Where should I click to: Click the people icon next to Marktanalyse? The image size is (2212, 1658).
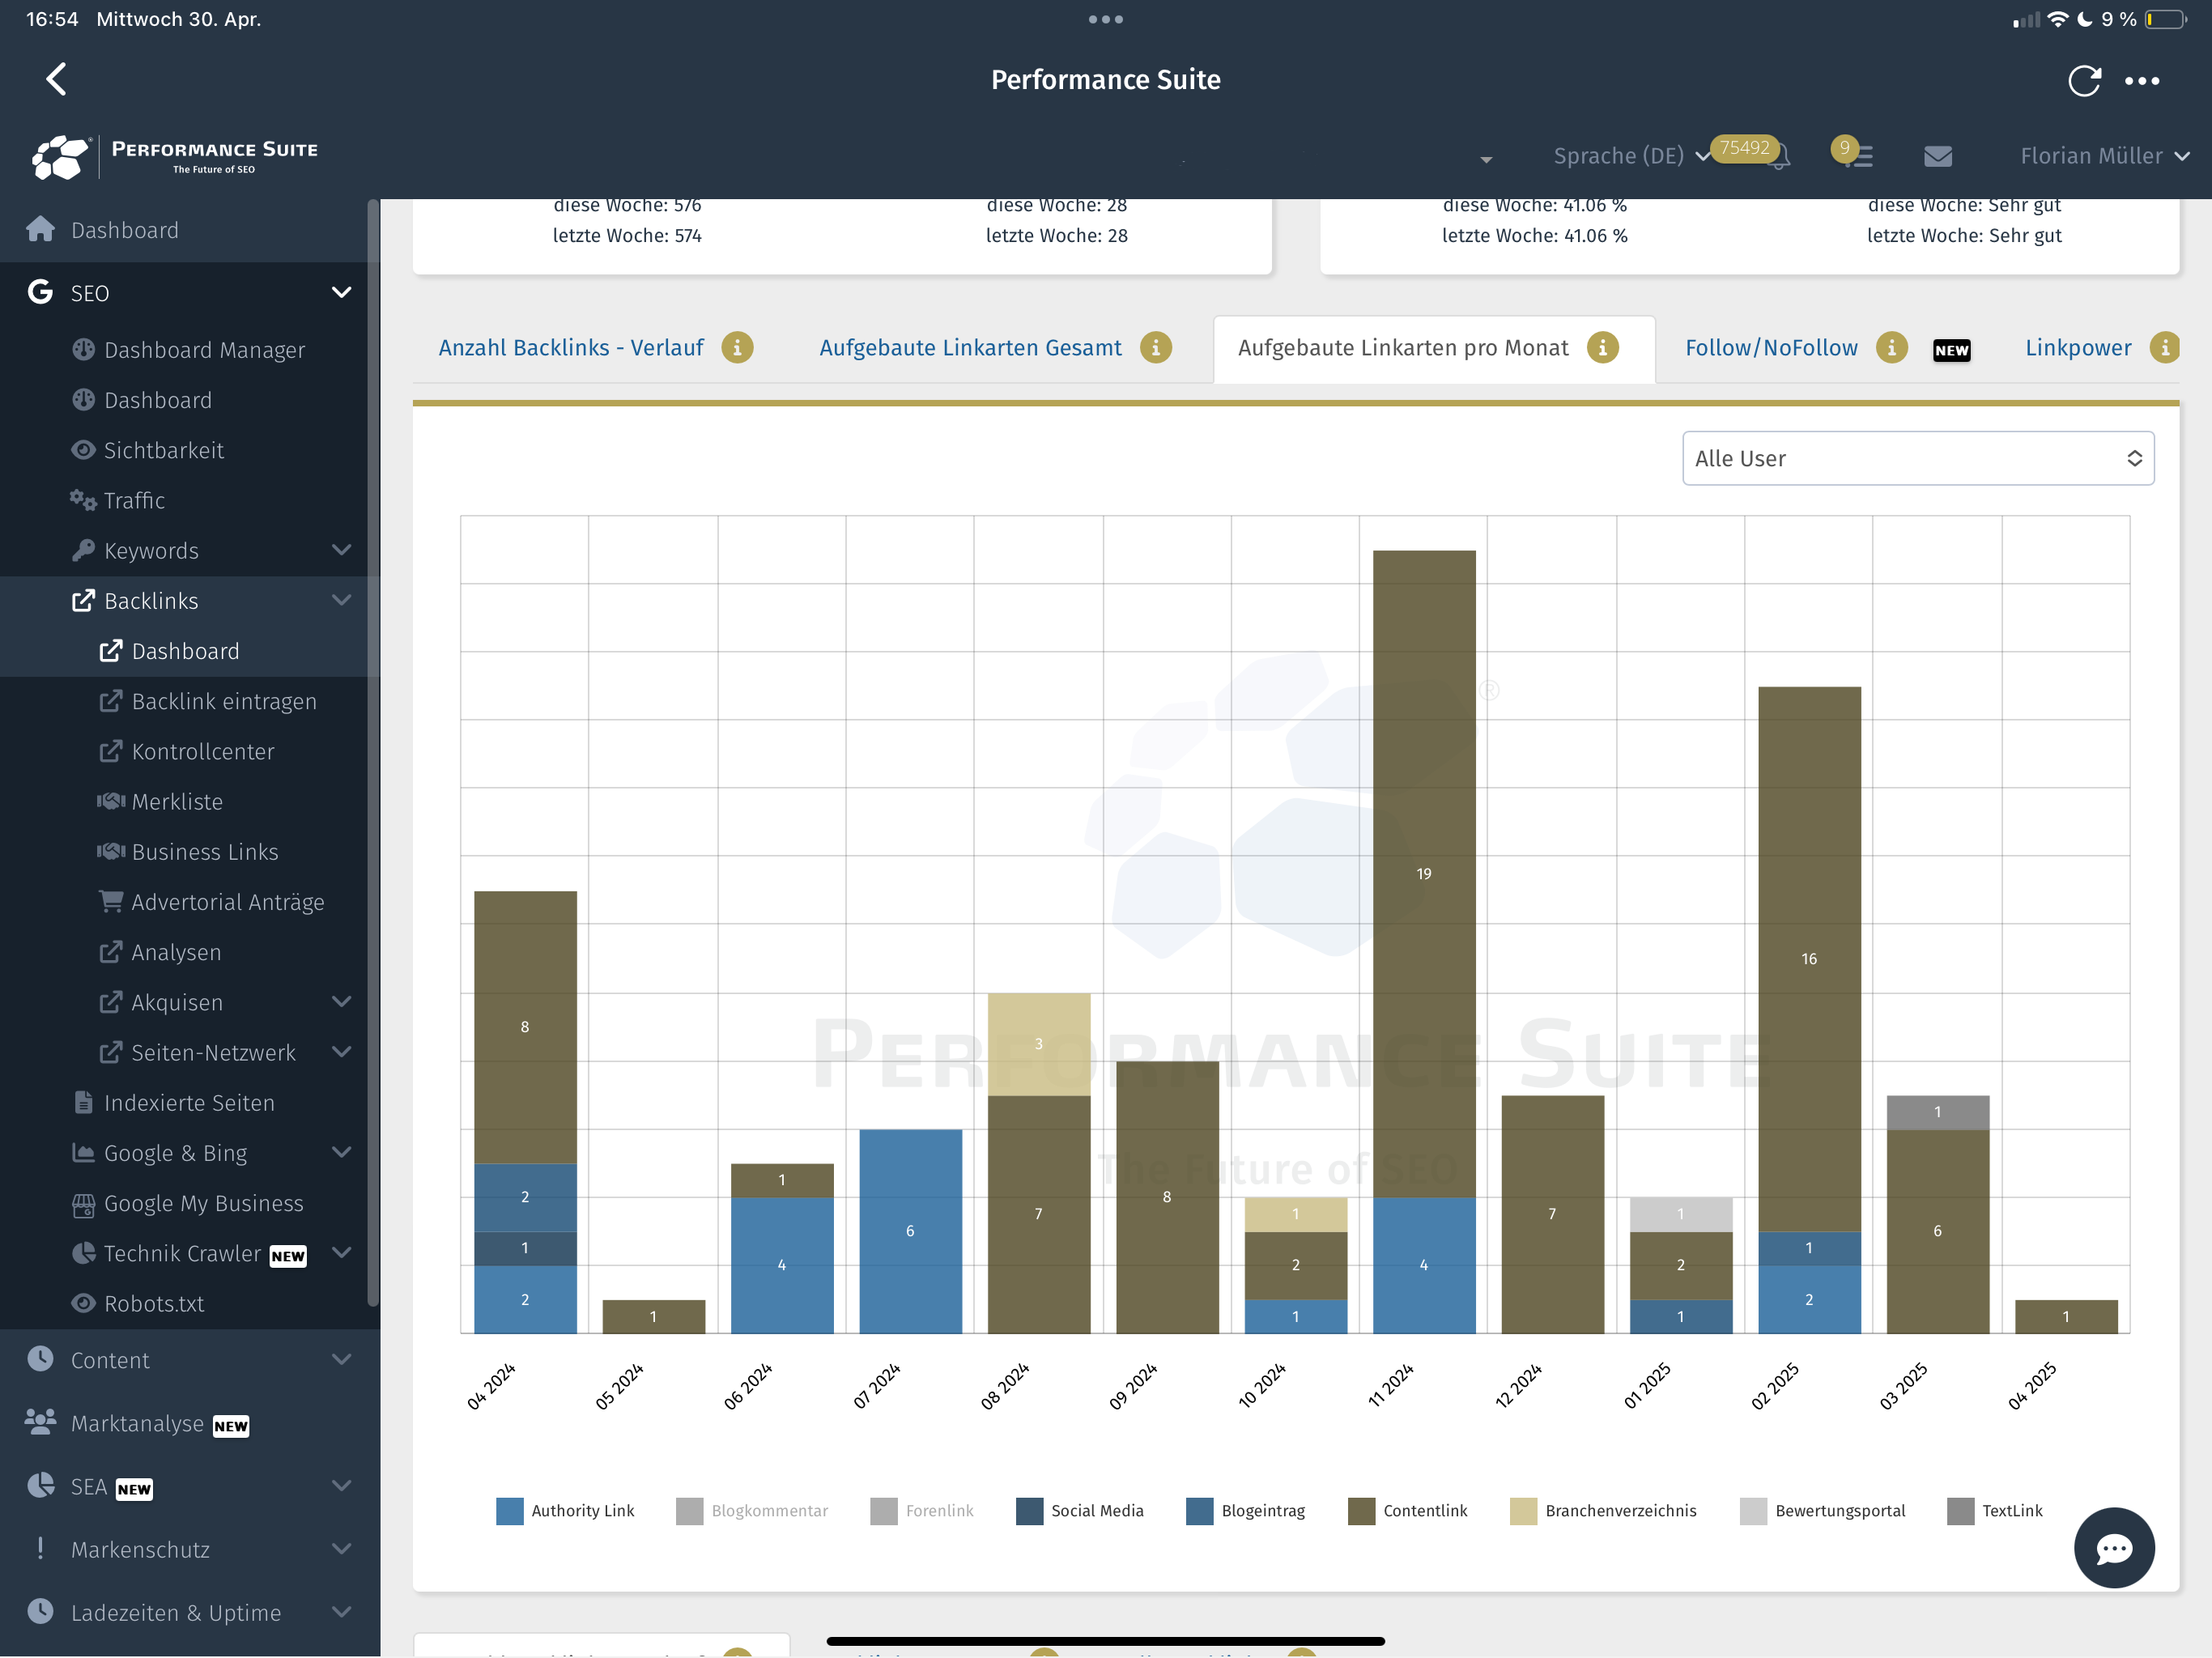40,1422
